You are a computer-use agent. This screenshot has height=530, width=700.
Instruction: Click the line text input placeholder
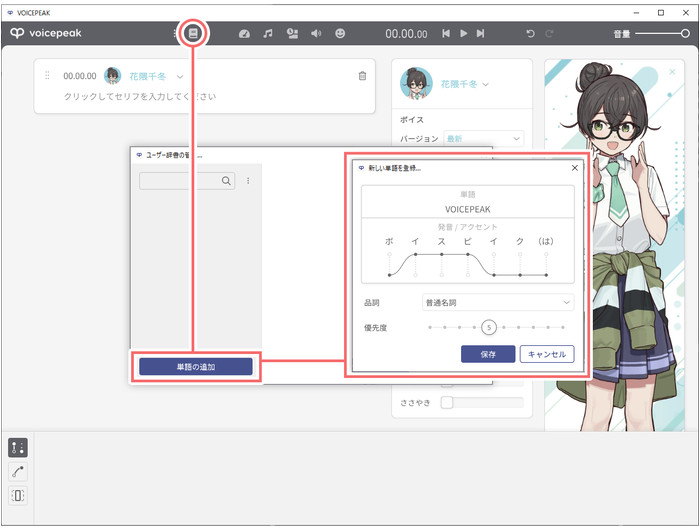[x=140, y=96]
